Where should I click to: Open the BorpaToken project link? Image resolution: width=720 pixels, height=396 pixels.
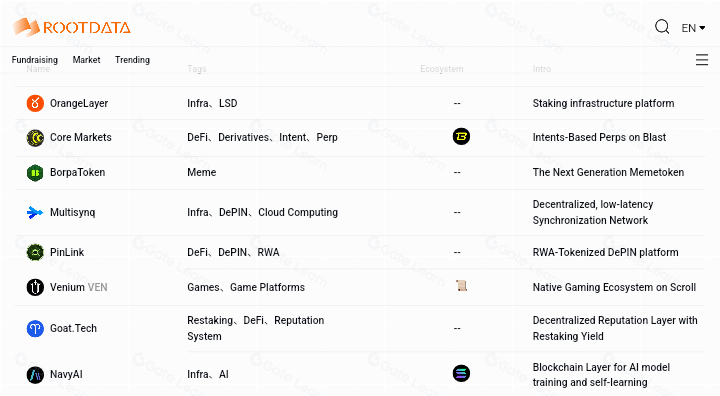(78, 172)
